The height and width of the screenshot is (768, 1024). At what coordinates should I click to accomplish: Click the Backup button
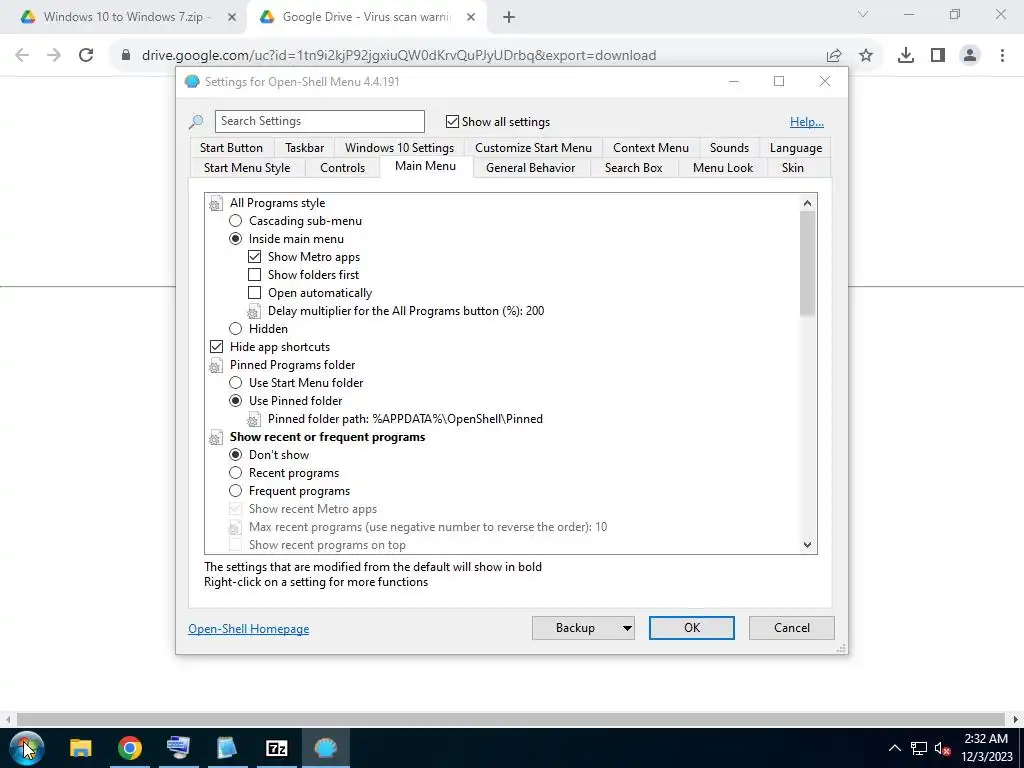(x=575, y=628)
